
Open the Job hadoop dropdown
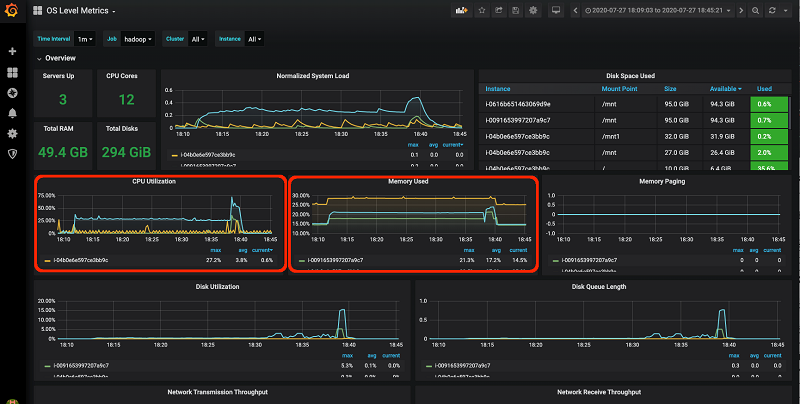click(x=138, y=39)
